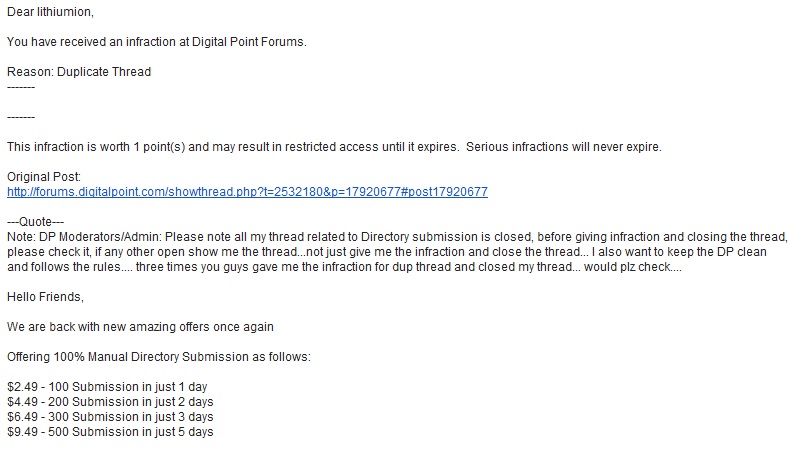Open the forums.digitalpoint.com showthread link

(x=247, y=192)
